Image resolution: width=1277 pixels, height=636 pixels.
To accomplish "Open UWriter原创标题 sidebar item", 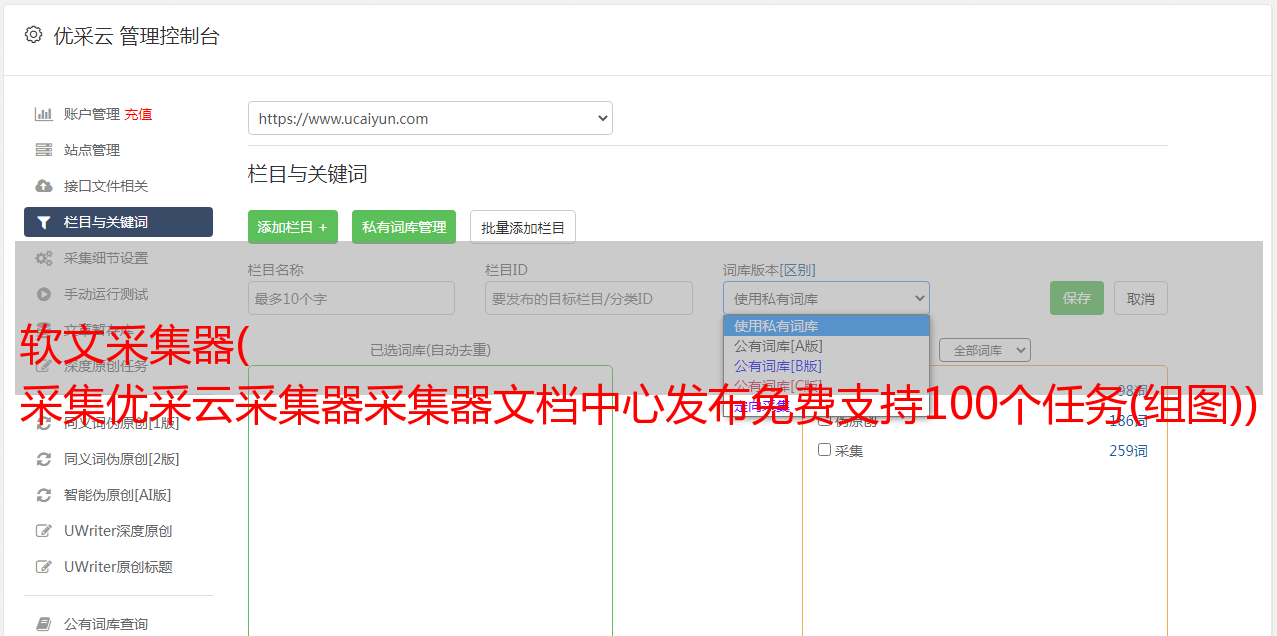I will click(x=118, y=567).
